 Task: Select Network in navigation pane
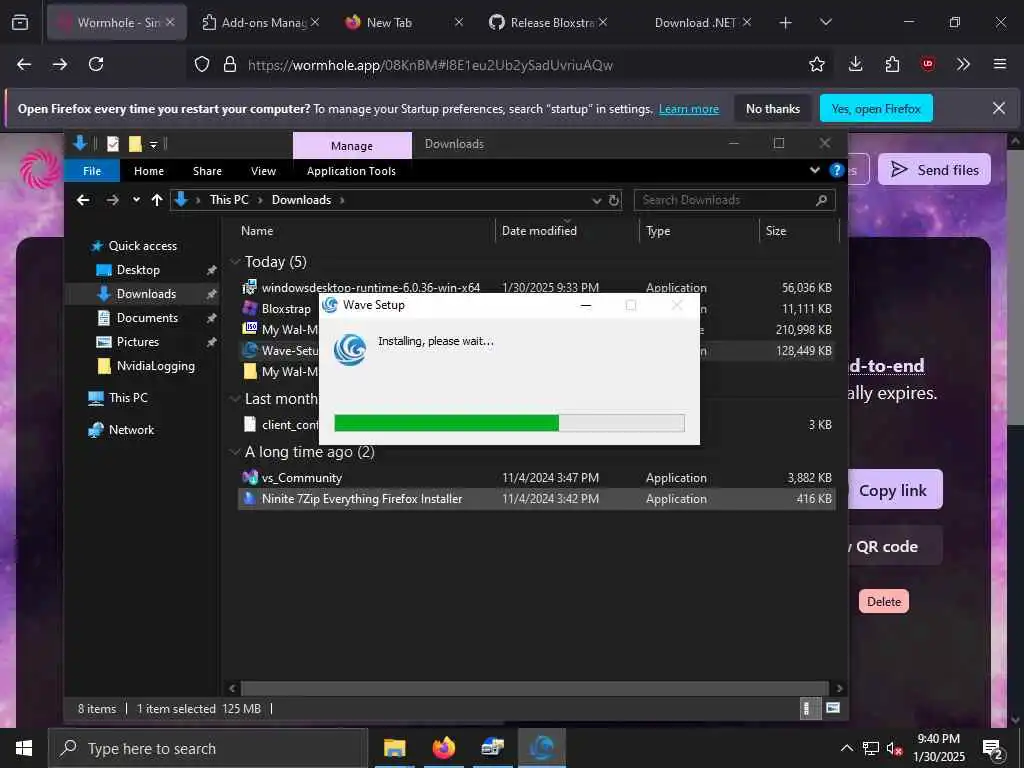click(x=131, y=430)
